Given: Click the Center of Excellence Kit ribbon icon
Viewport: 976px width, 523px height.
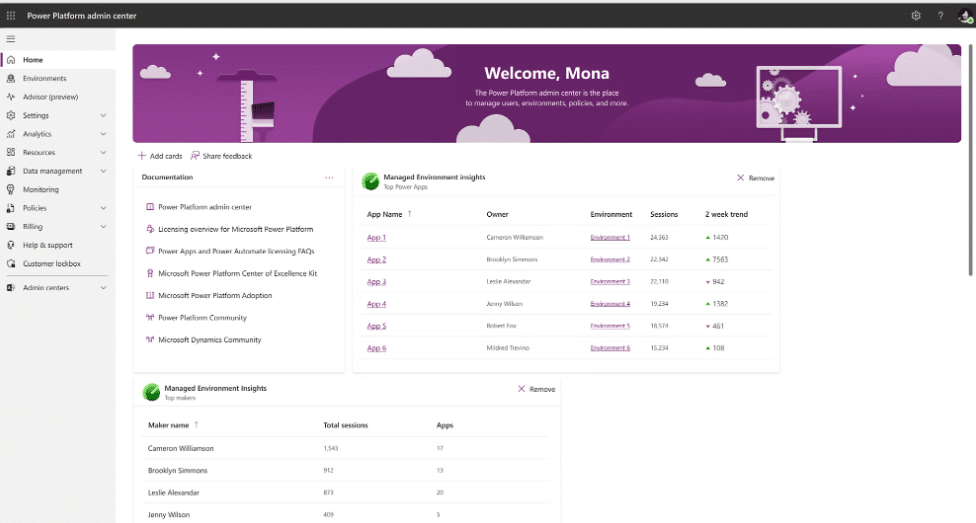Looking at the screenshot, I should [150, 273].
